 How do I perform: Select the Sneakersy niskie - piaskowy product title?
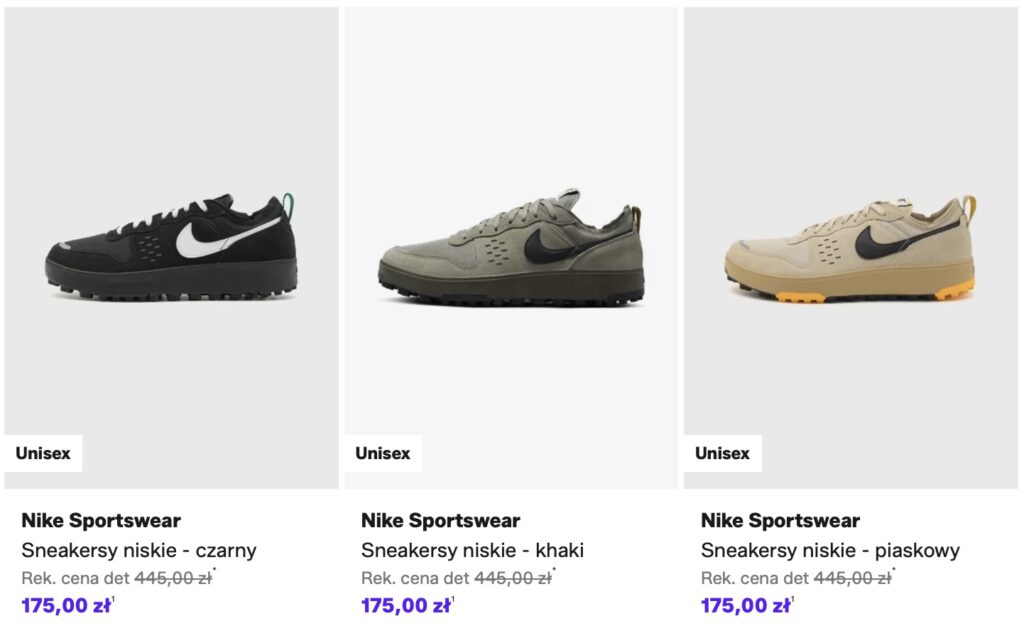coord(830,550)
